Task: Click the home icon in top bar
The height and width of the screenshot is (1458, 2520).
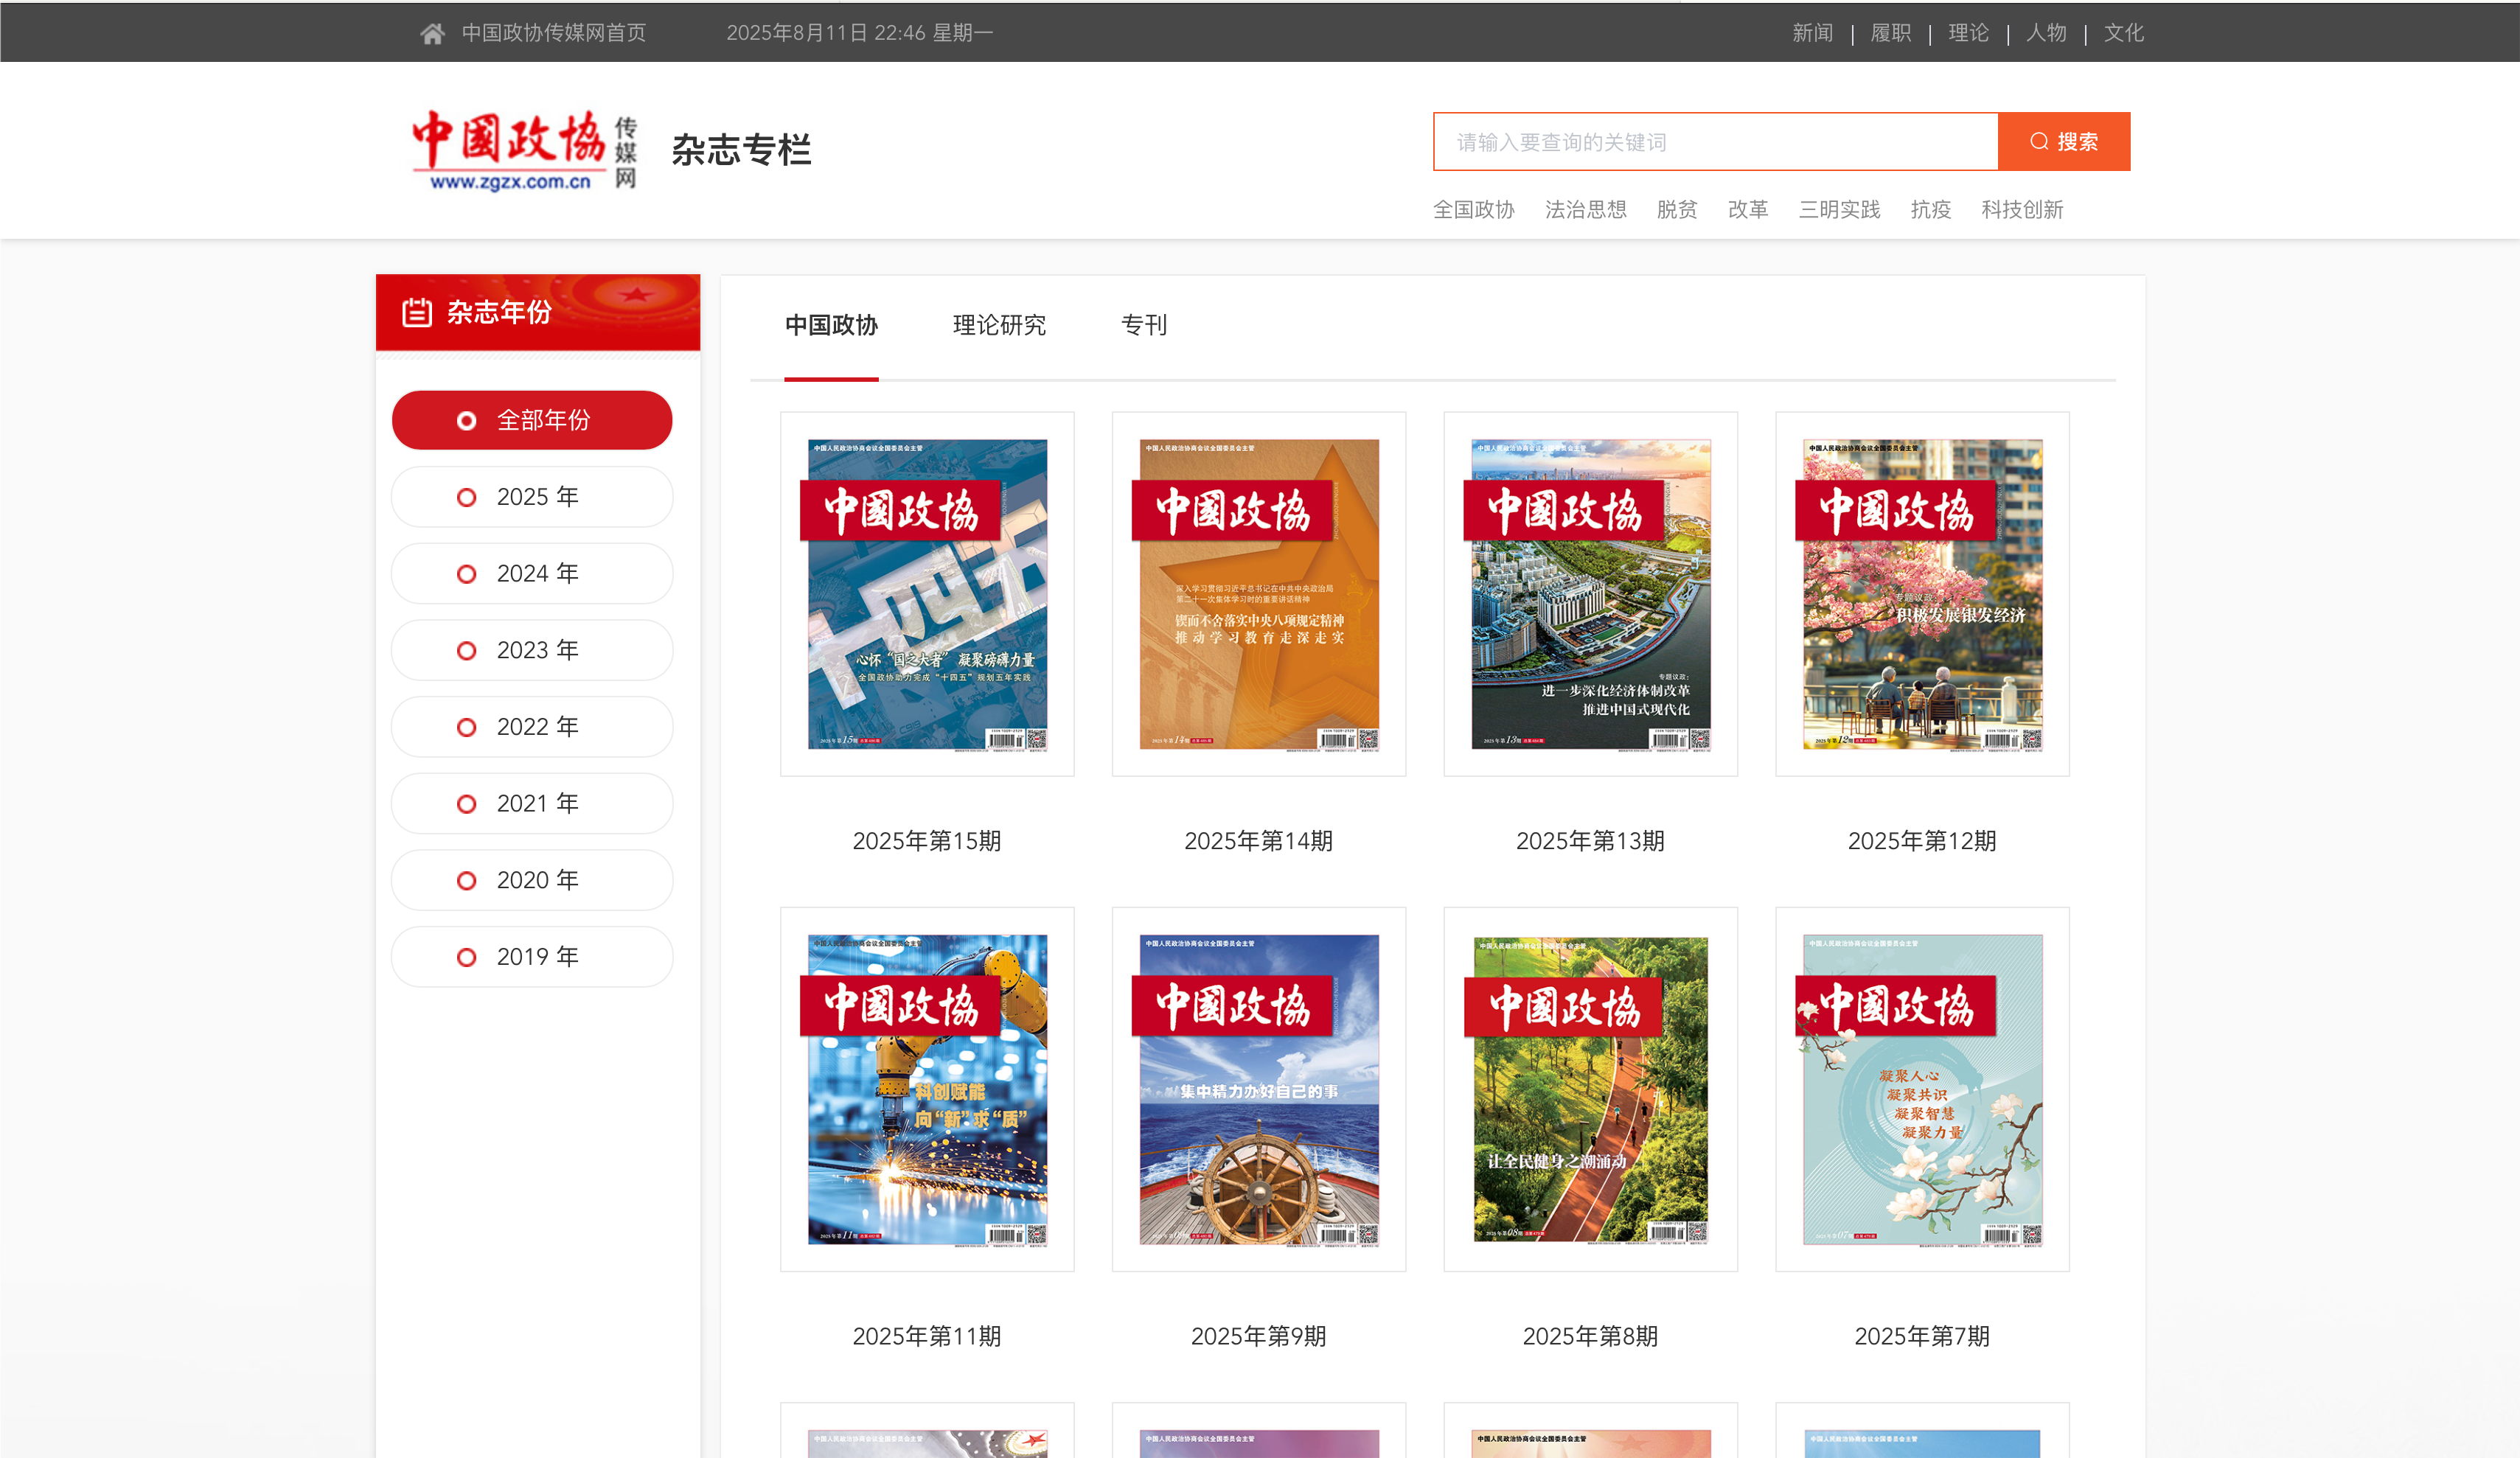Action: tap(432, 32)
